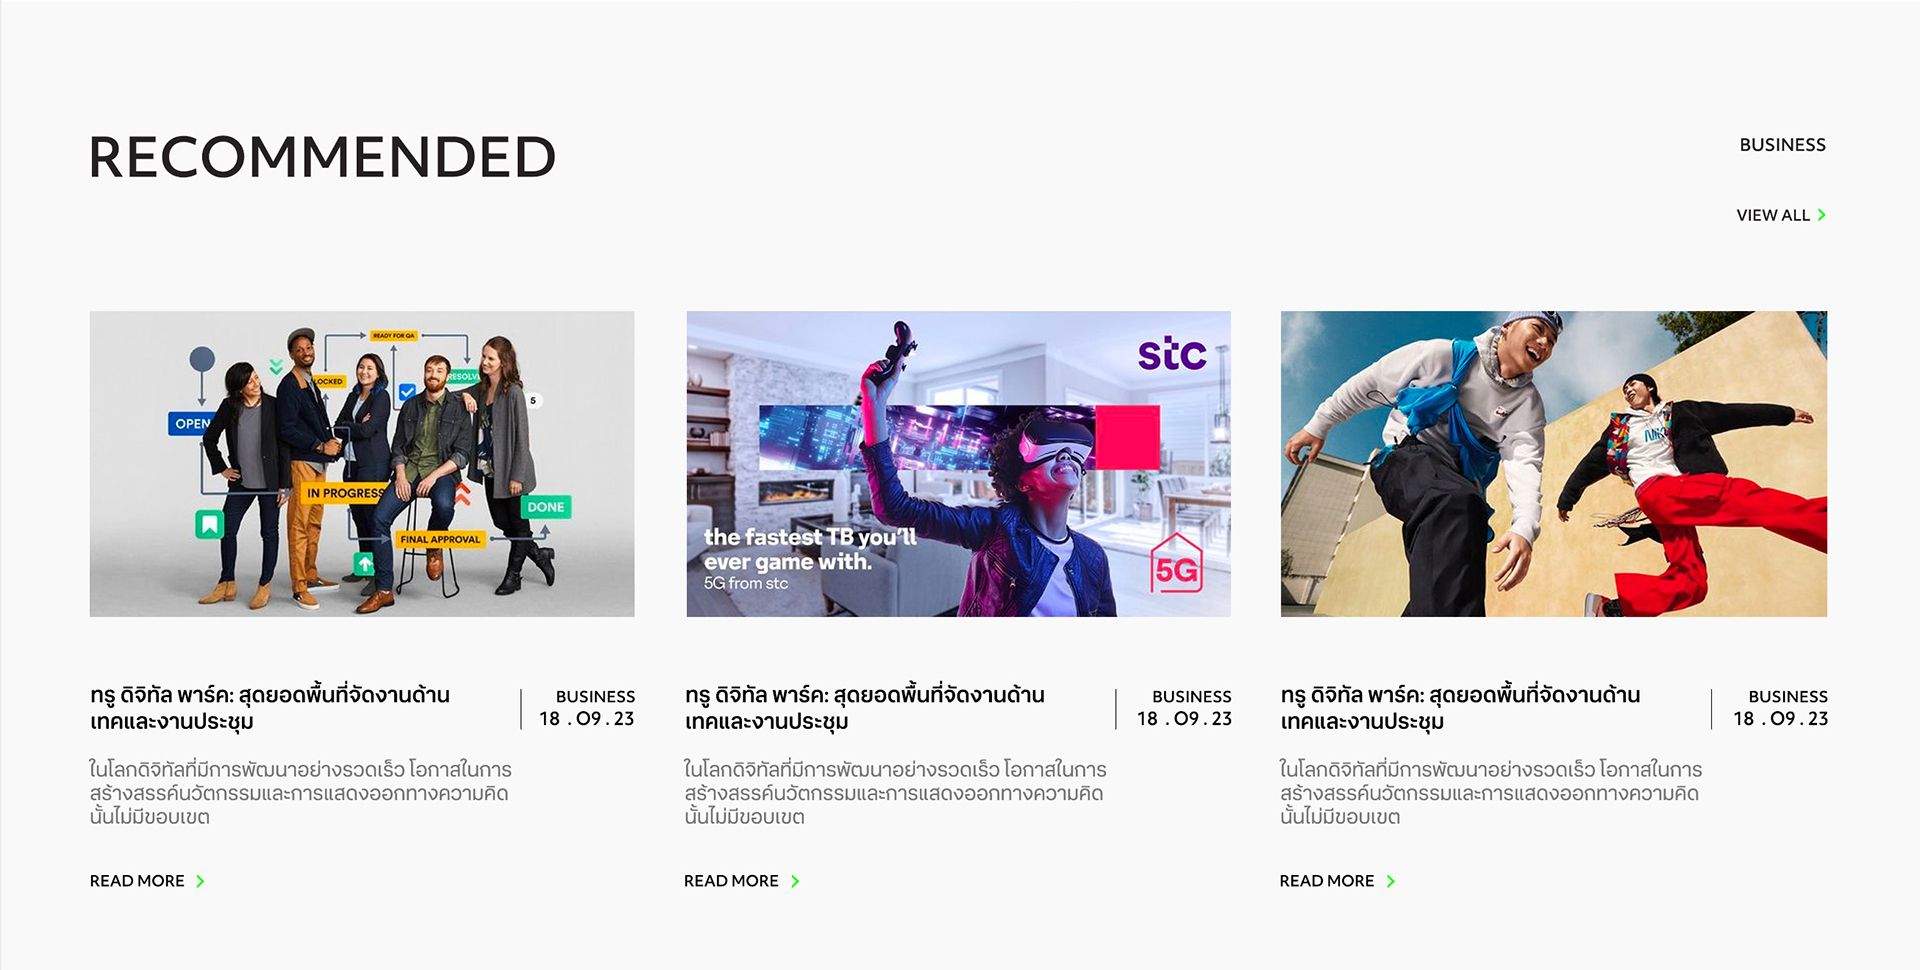1920x970 pixels.
Task: Click the VIEW ALL link
Action: (x=1781, y=215)
